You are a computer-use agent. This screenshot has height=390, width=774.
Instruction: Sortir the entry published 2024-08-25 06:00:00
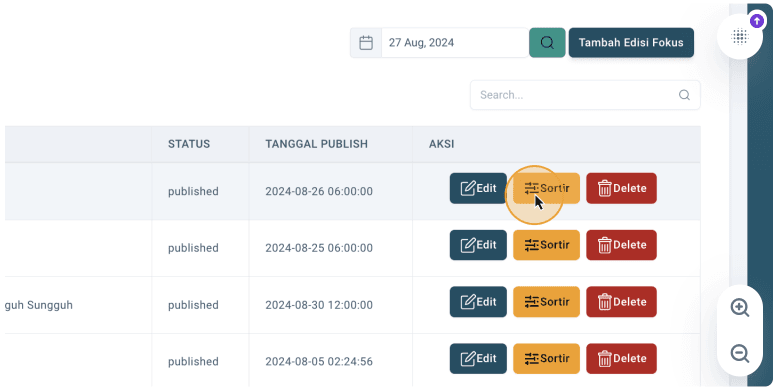[546, 245]
